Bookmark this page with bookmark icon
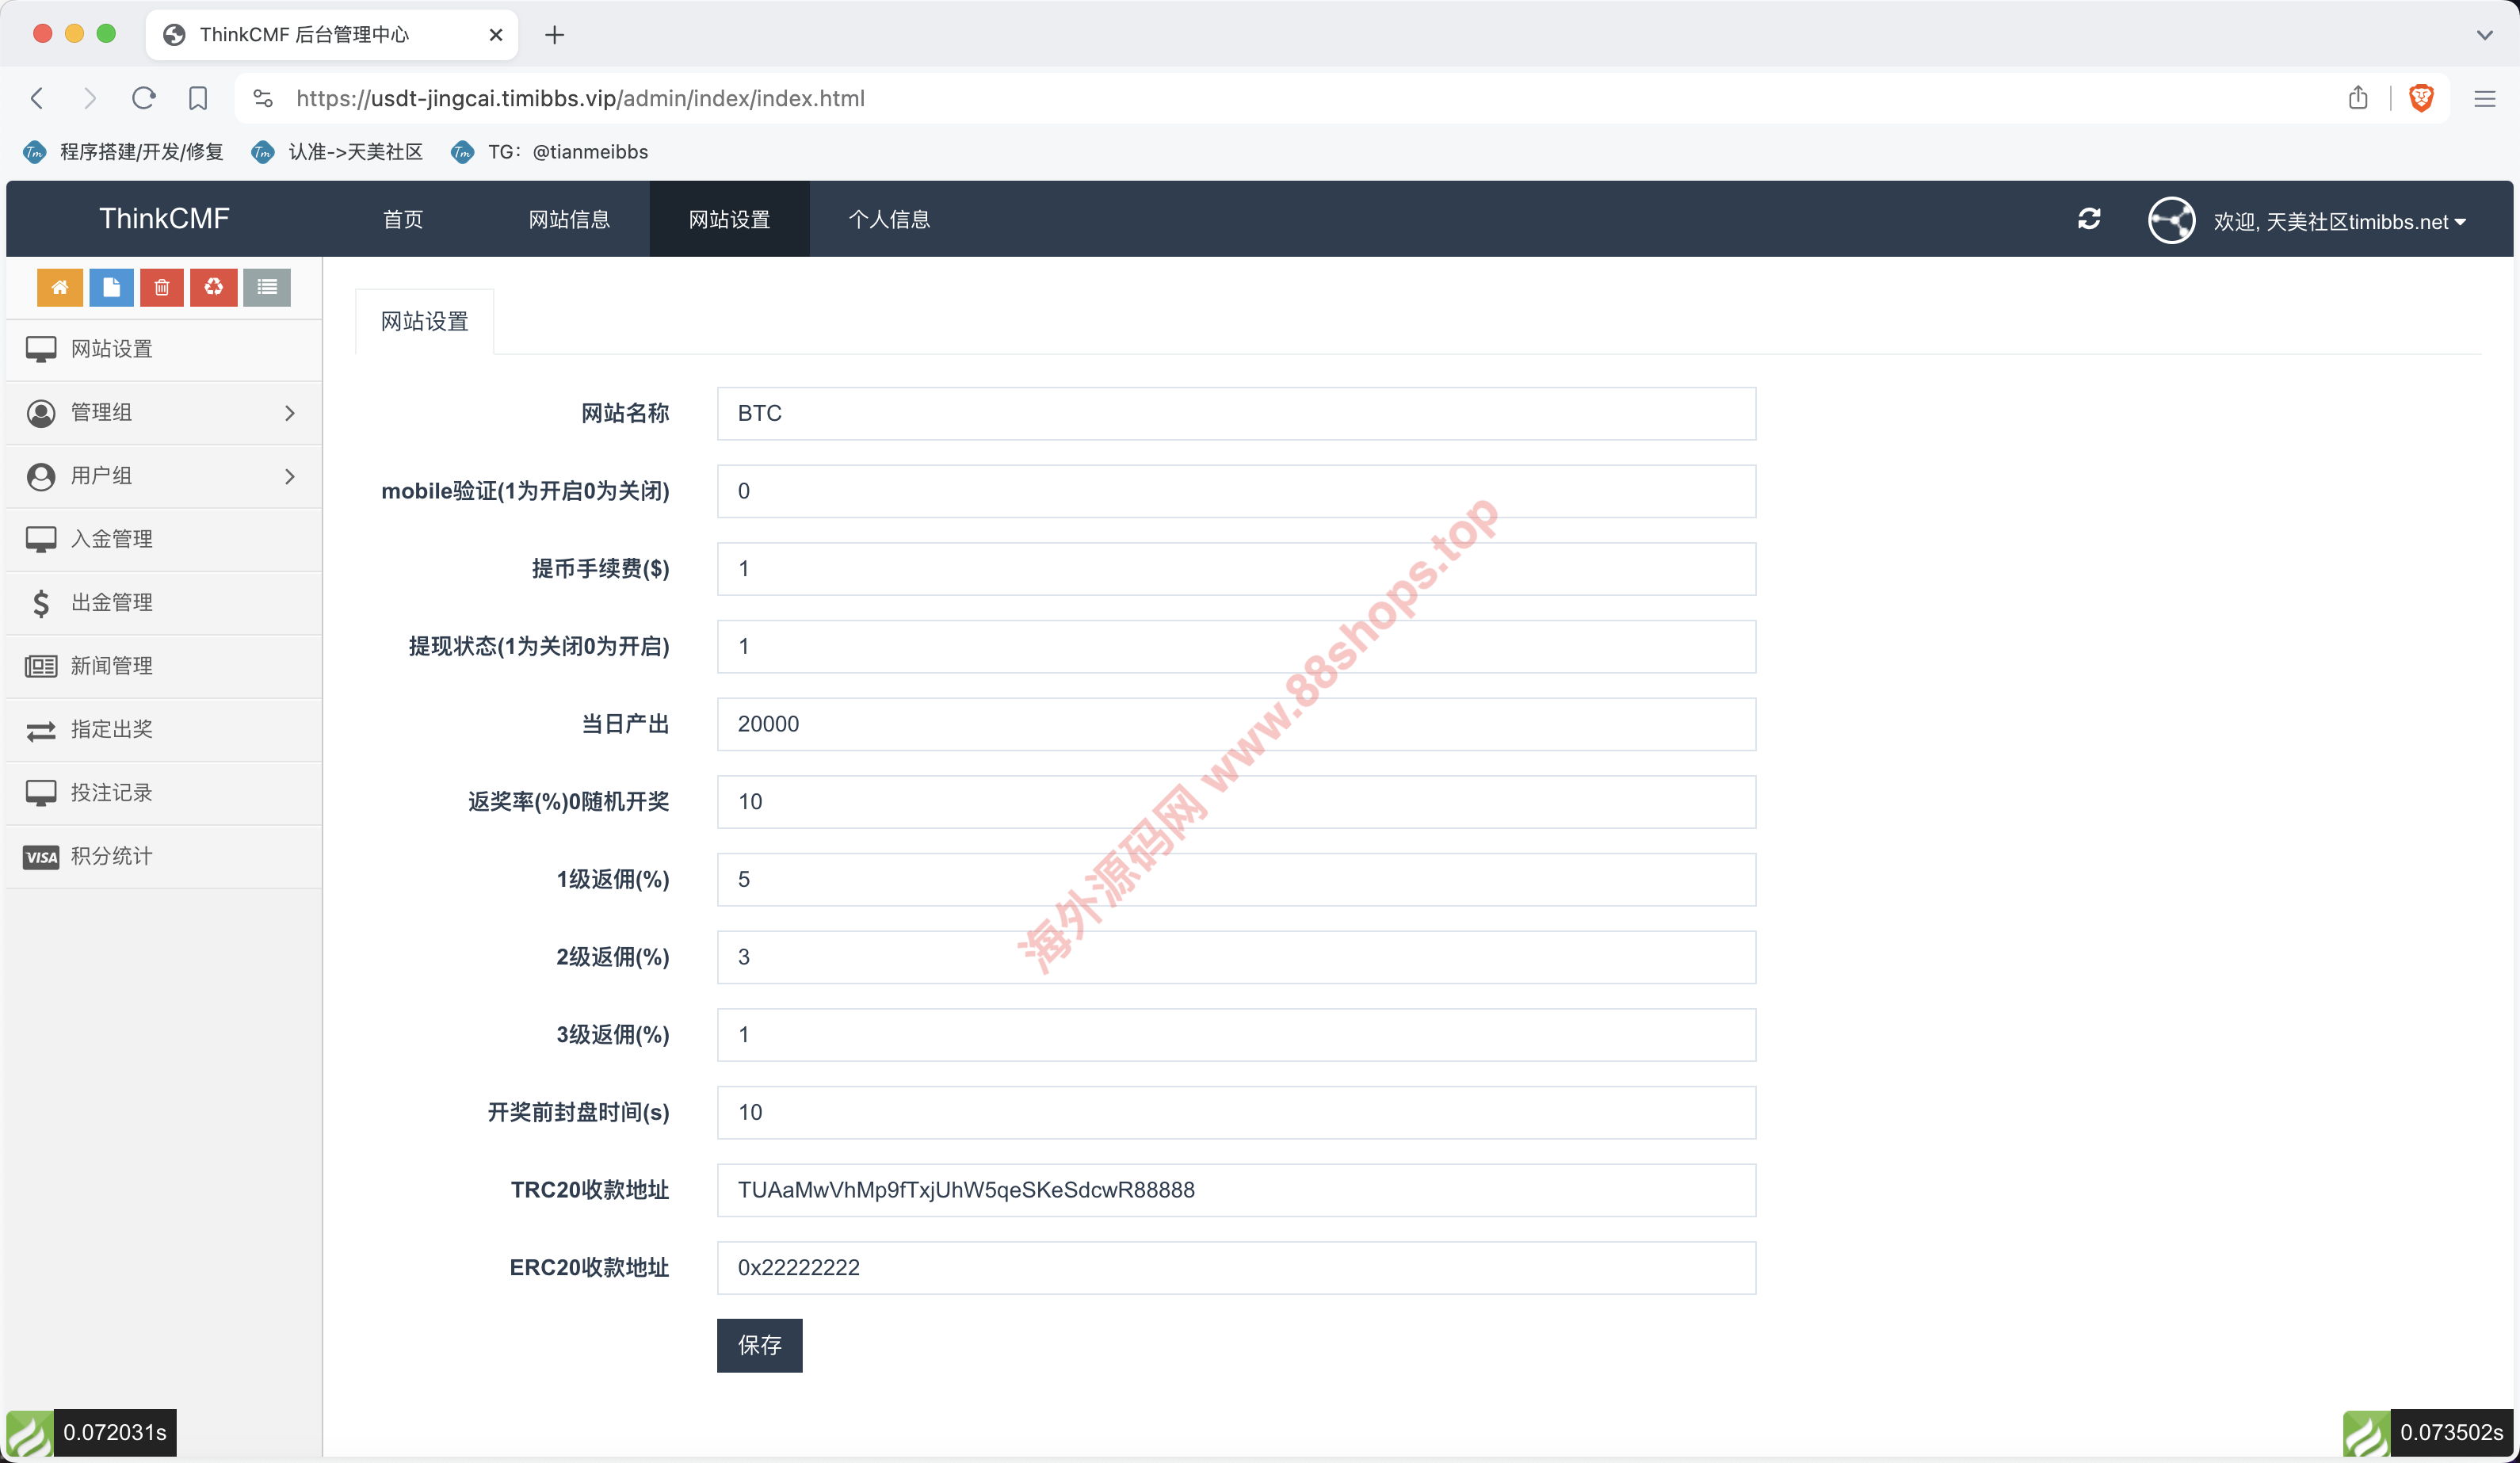 [x=198, y=98]
